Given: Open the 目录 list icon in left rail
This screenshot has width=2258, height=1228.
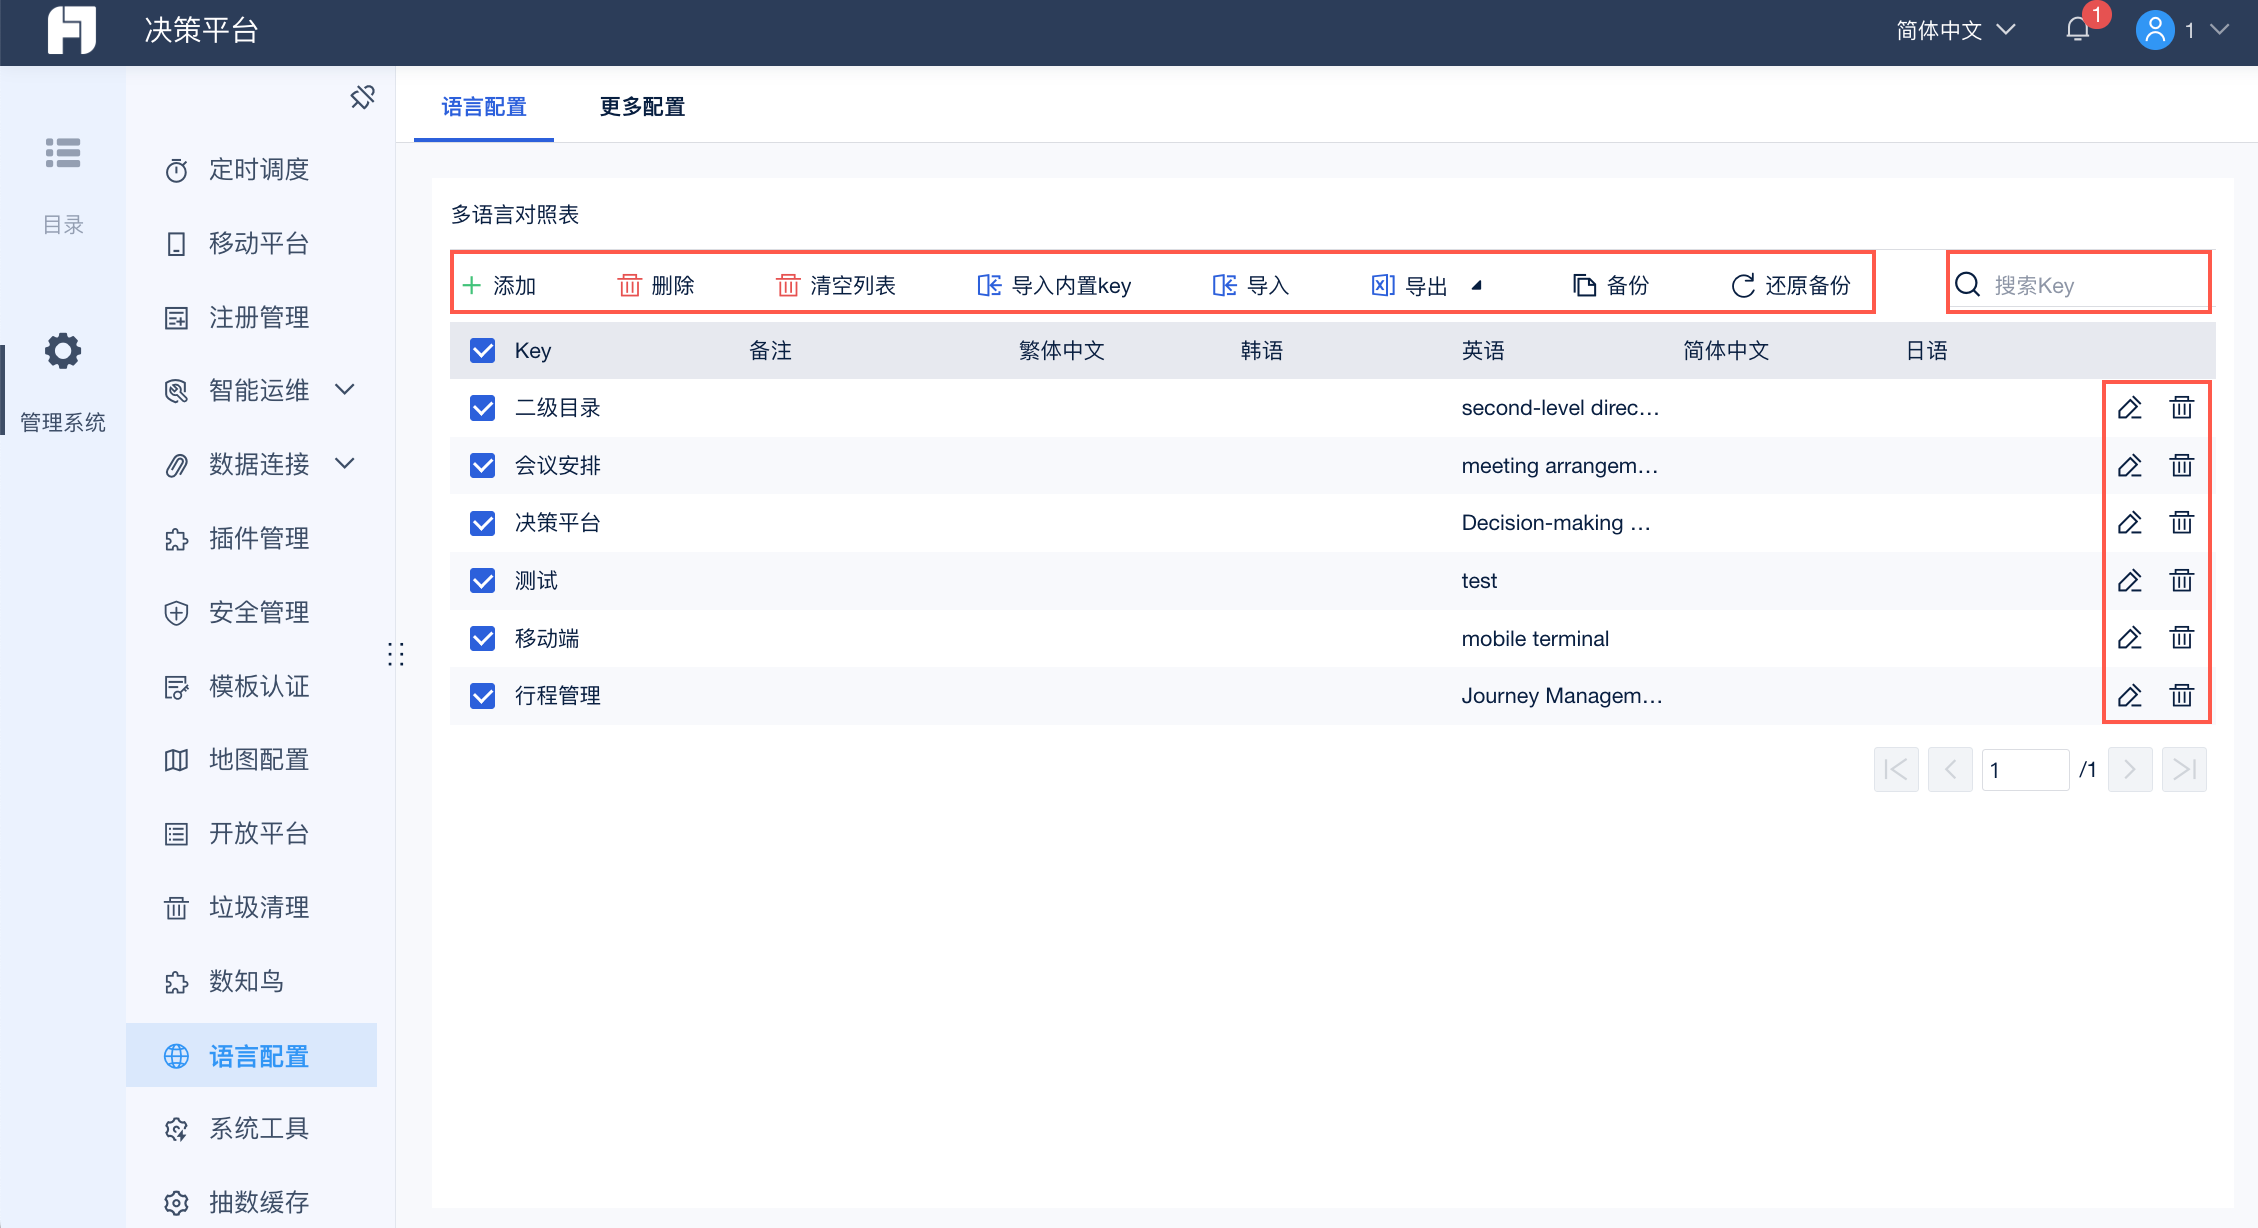Looking at the screenshot, I should click(x=63, y=153).
